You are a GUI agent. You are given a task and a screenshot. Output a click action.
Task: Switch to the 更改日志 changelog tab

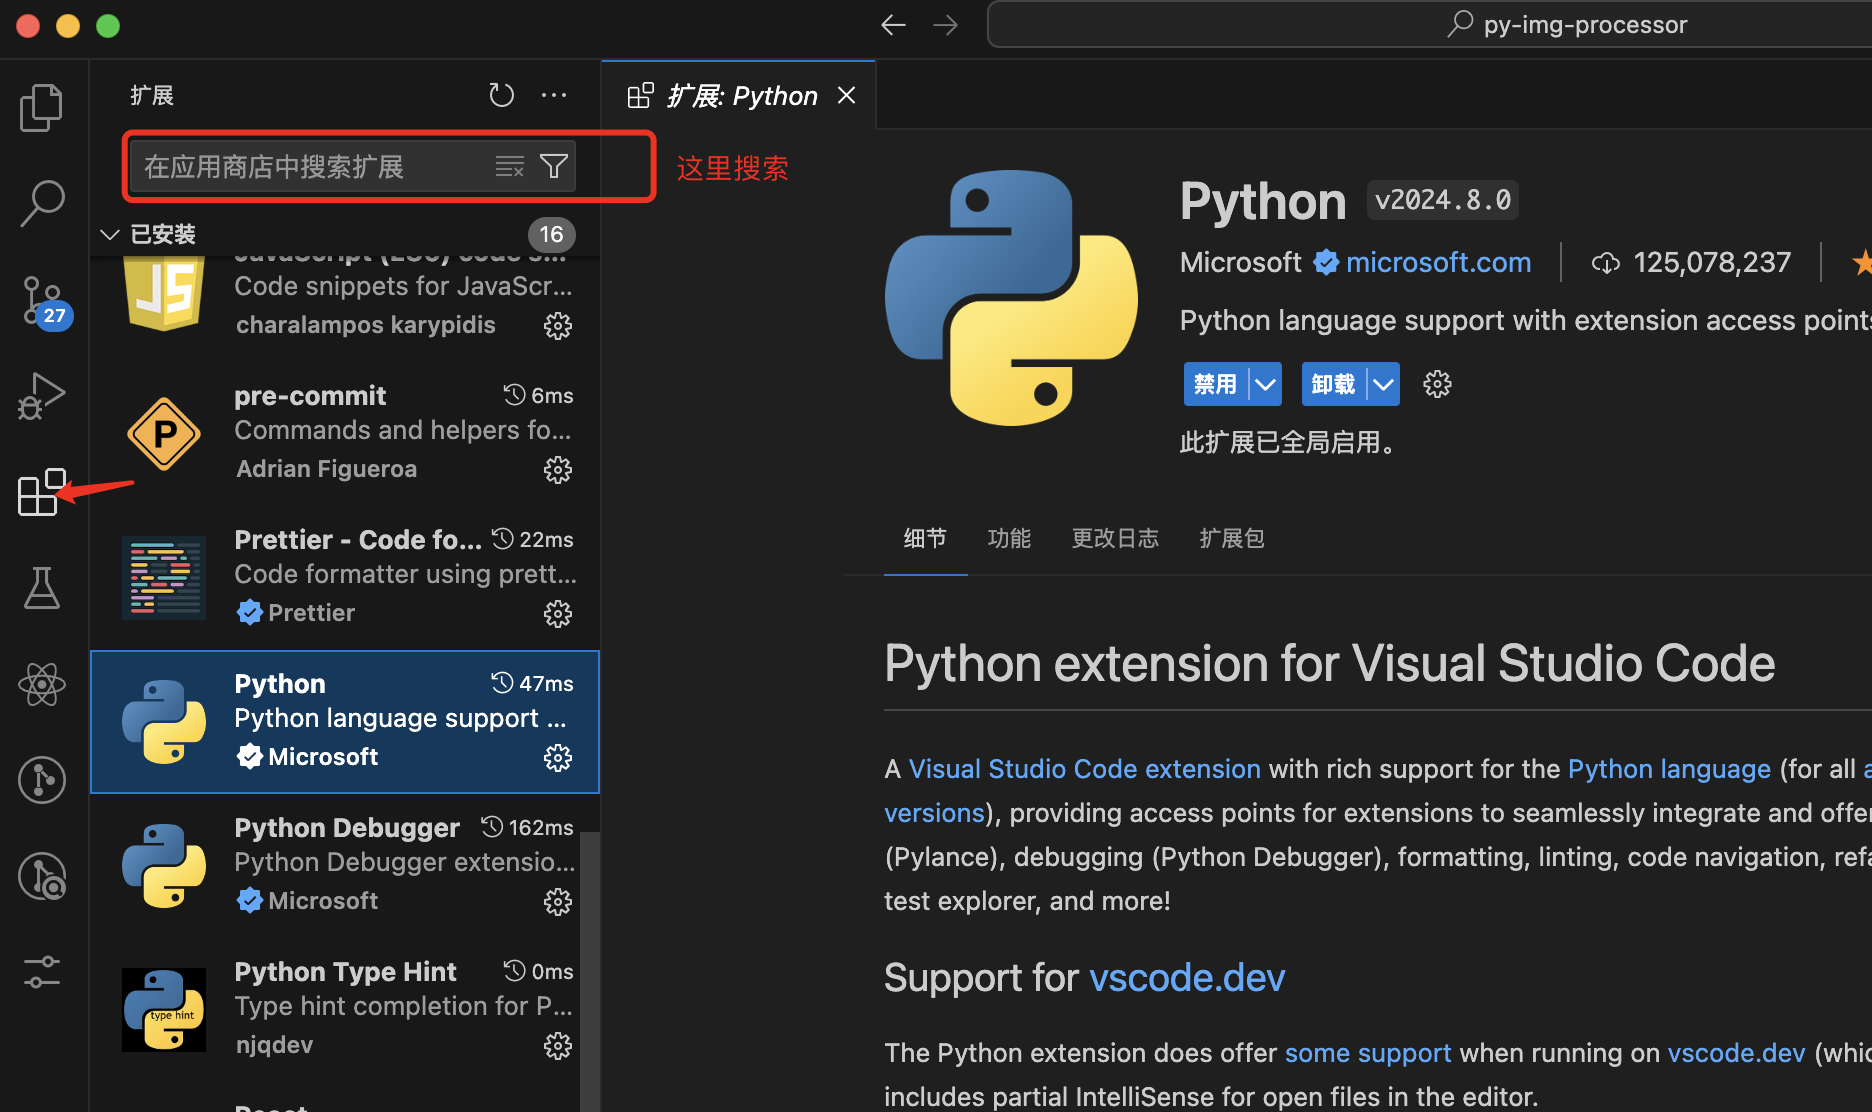pyautogui.click(x=1115, y=538)
